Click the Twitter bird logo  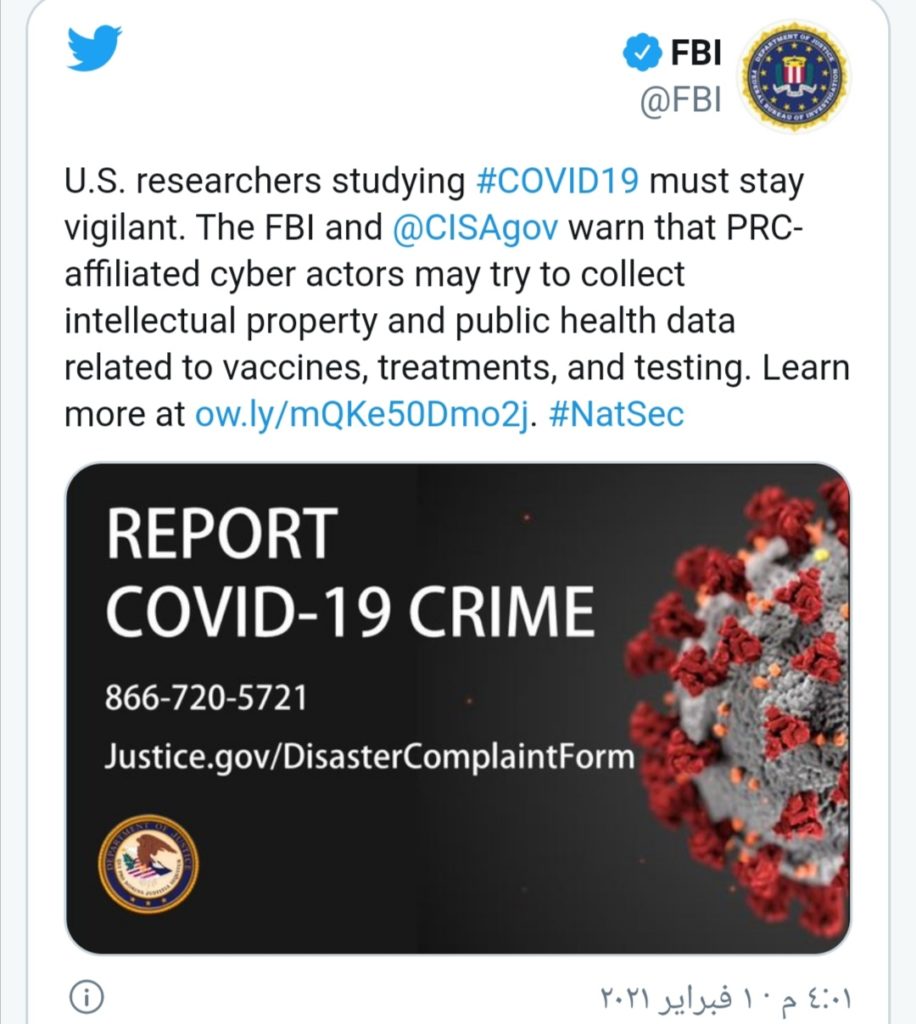(x=94, y=47)
